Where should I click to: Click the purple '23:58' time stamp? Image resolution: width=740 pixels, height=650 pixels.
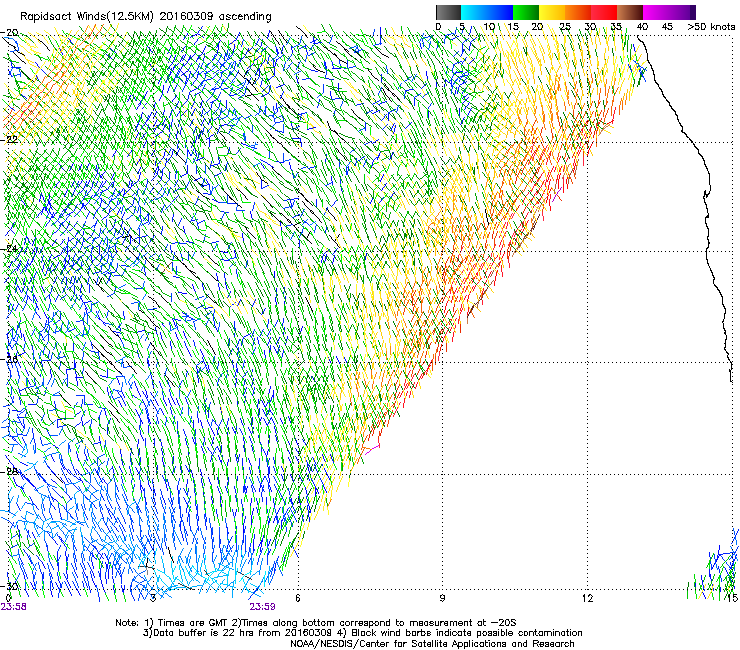[x=14, y=607]
